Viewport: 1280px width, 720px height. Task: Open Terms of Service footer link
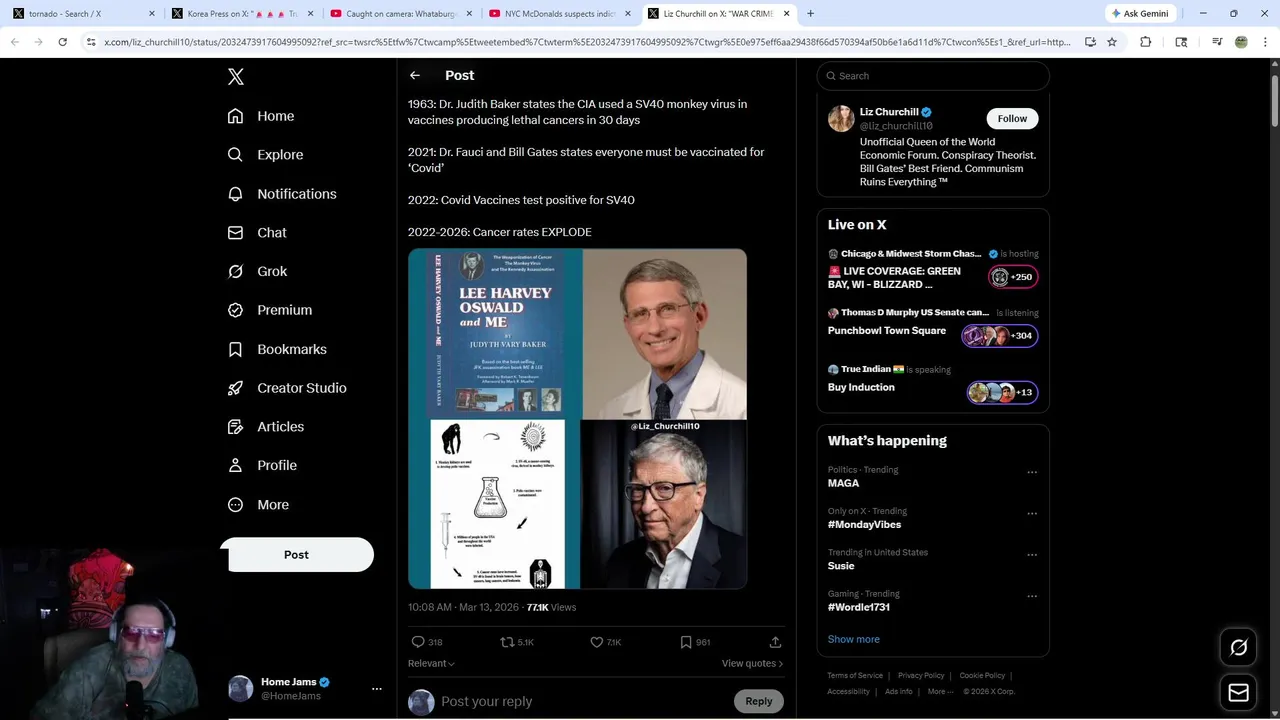click(855, 675)
